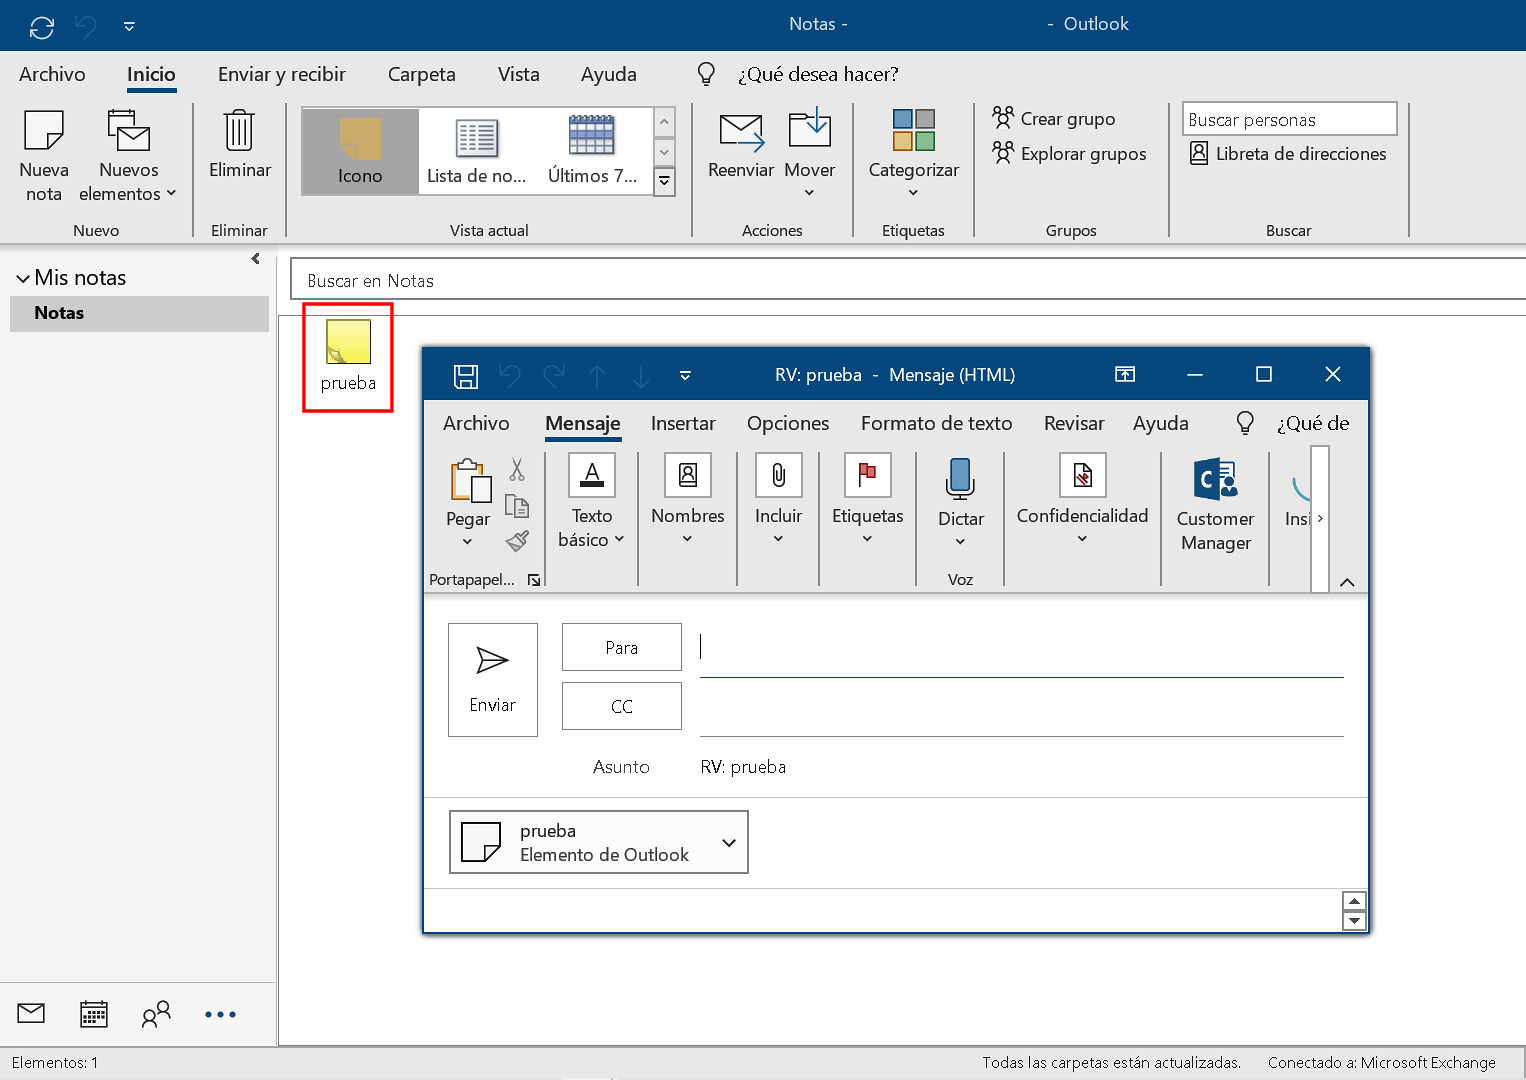Click the Dictar microphone icon
This screenshot has height=1080, width=1526.
pyautogui.click(x=960, y=479)
